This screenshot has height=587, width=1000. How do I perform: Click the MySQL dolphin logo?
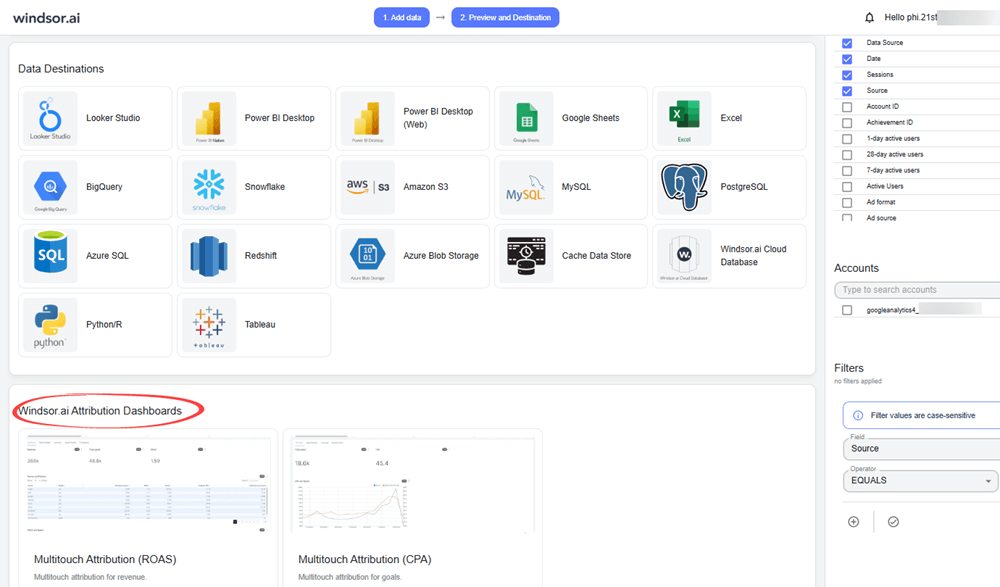(x=526, y=187)
